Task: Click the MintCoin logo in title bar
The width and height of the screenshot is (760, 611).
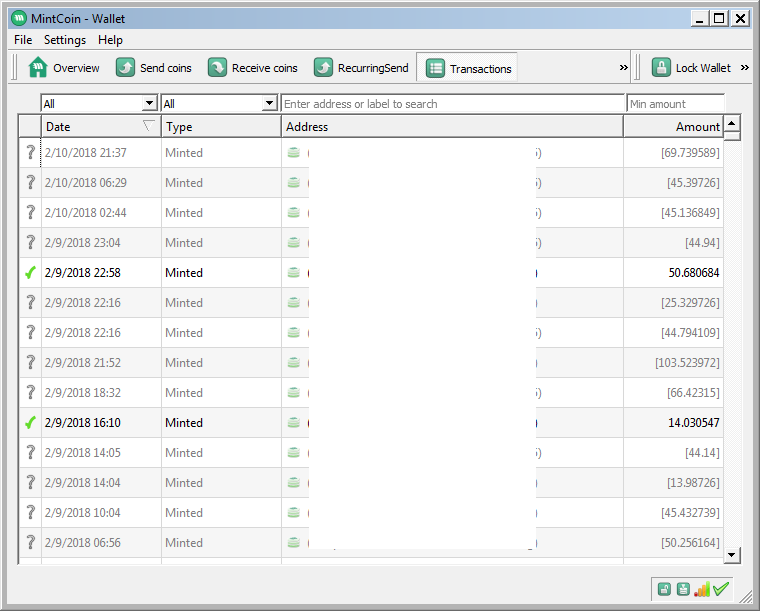Action: click(x=19, y=18)
